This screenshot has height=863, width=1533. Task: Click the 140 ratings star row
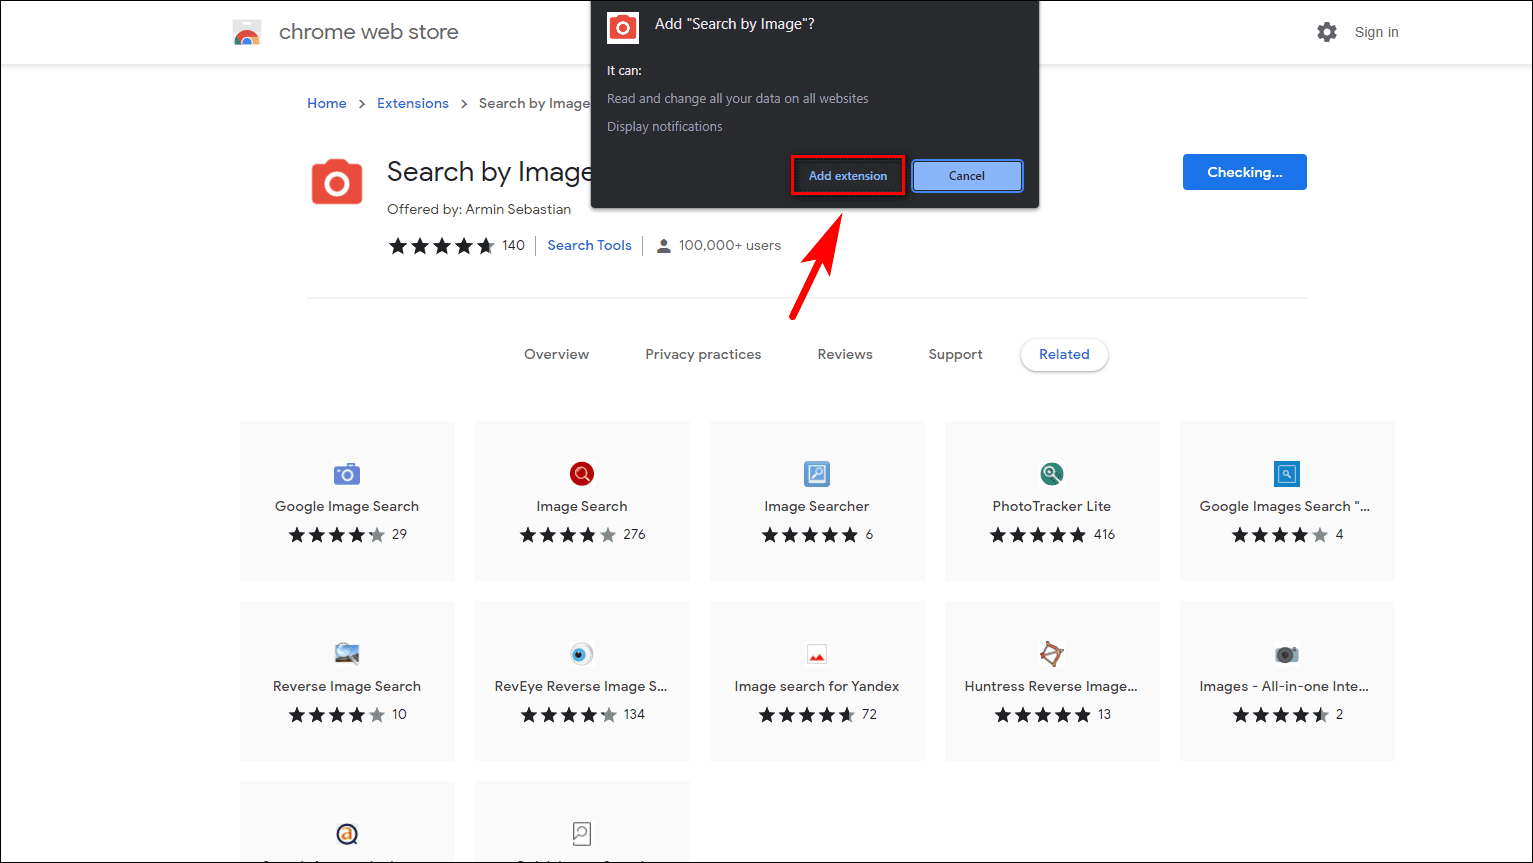[441, 246]
